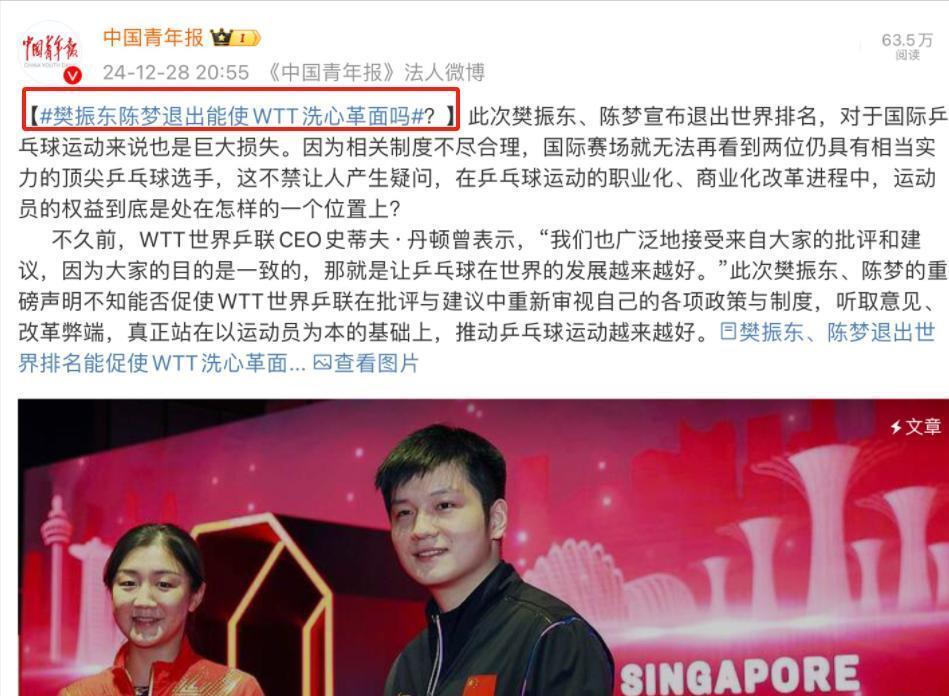Viewport: 949px width, 696px height.
Task: Open hashtag #樊振东陈梦退出能使WTT洗心革面吗#
Action: [232, 116]
